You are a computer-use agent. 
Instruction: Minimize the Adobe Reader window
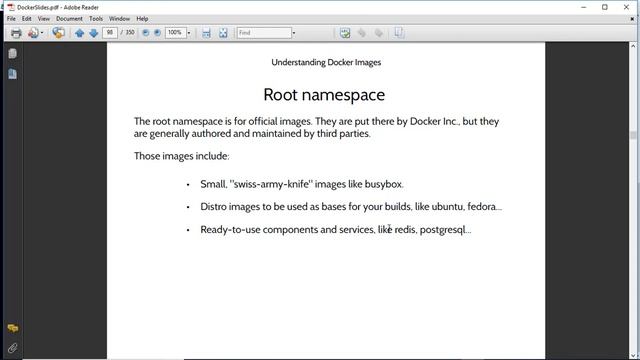pyautogui.click(x=584, y=7)
